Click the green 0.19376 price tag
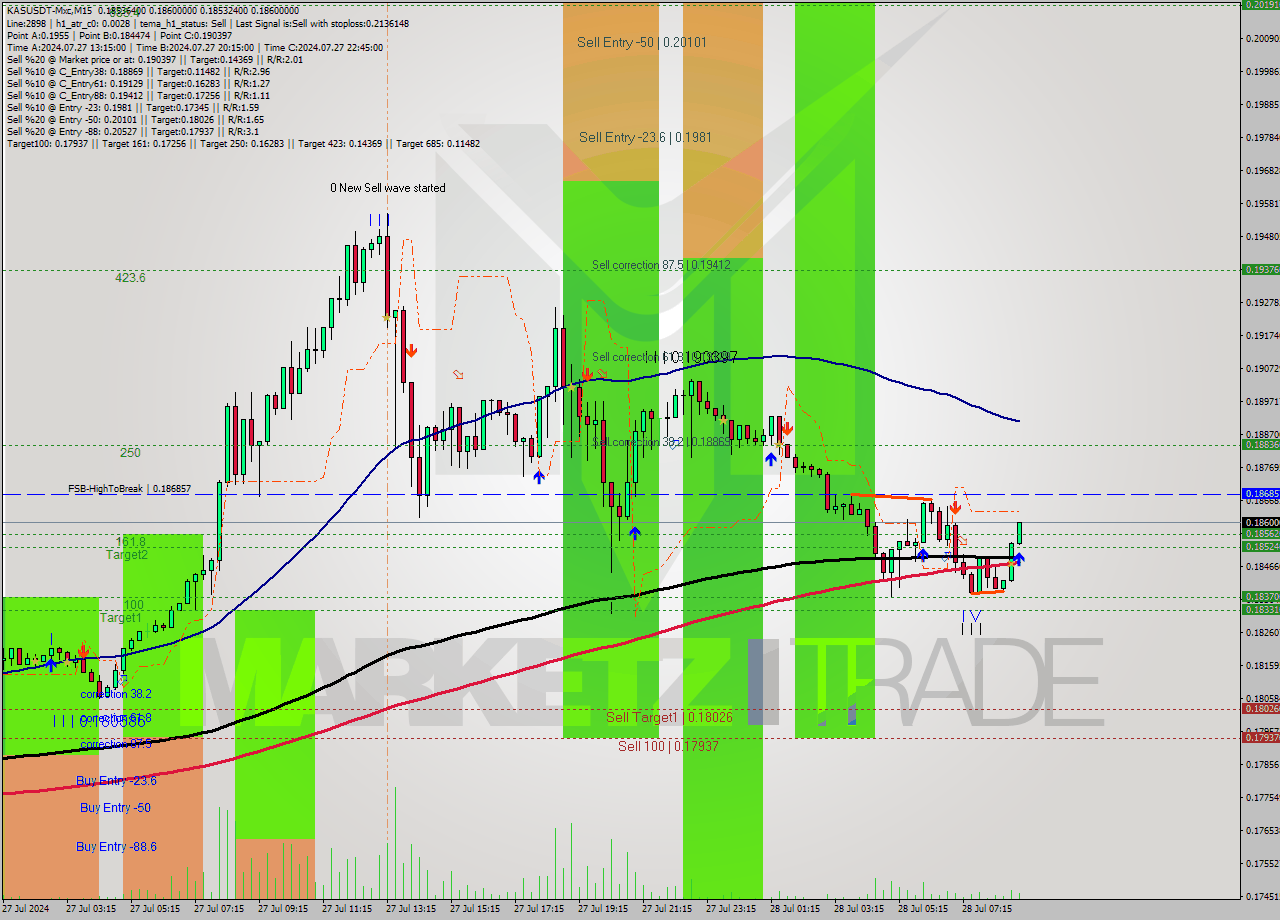1280x920 pixels. coord(1260,270)
